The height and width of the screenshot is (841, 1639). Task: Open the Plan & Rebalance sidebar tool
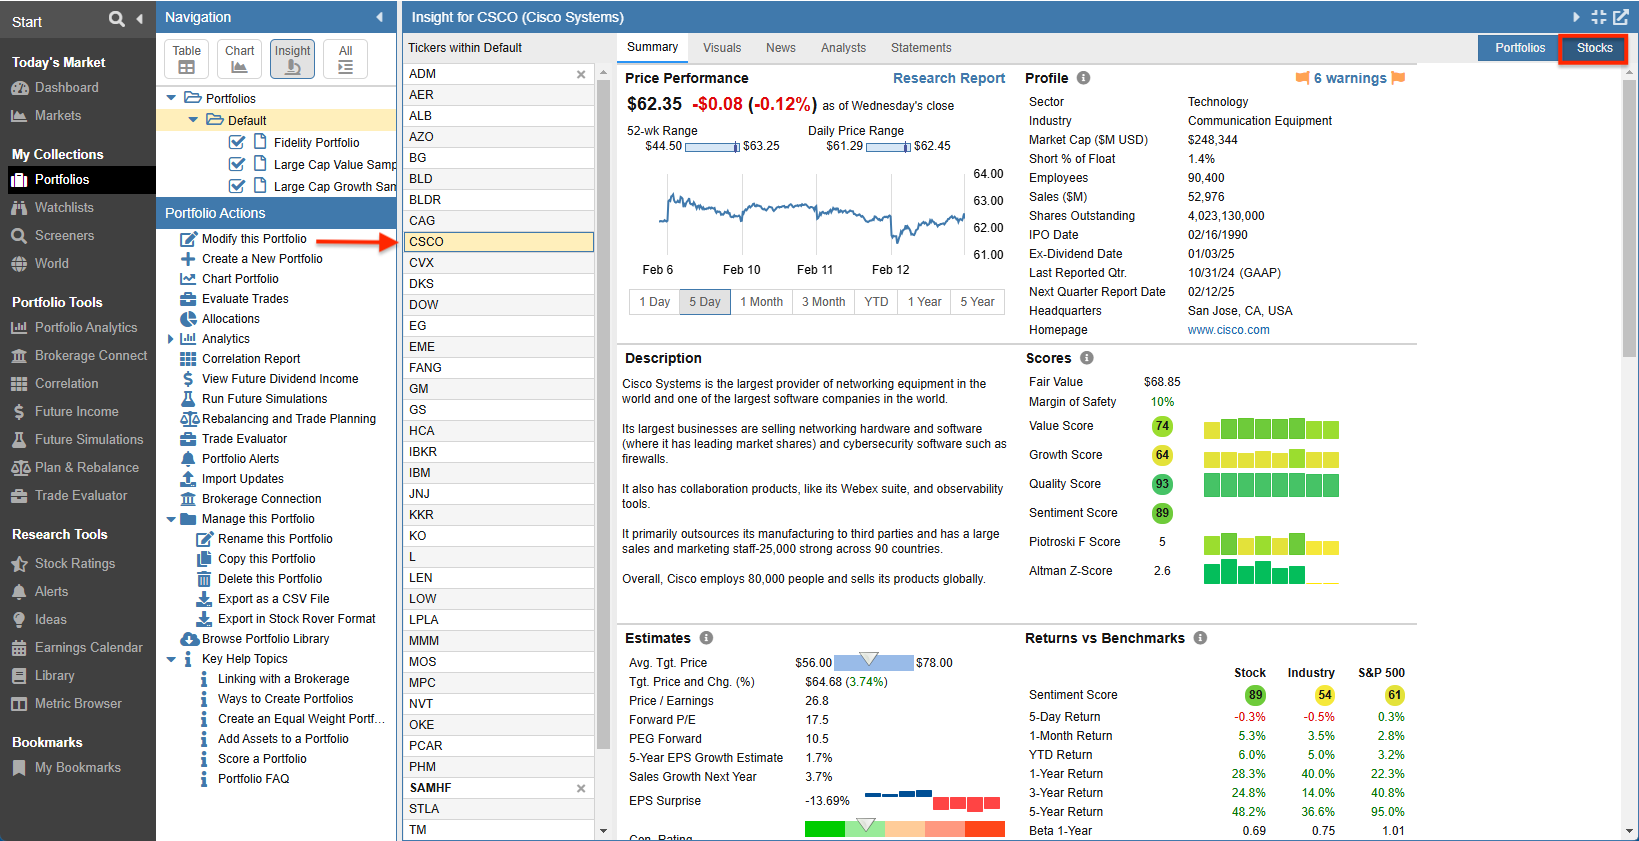[x=86, y=468]
